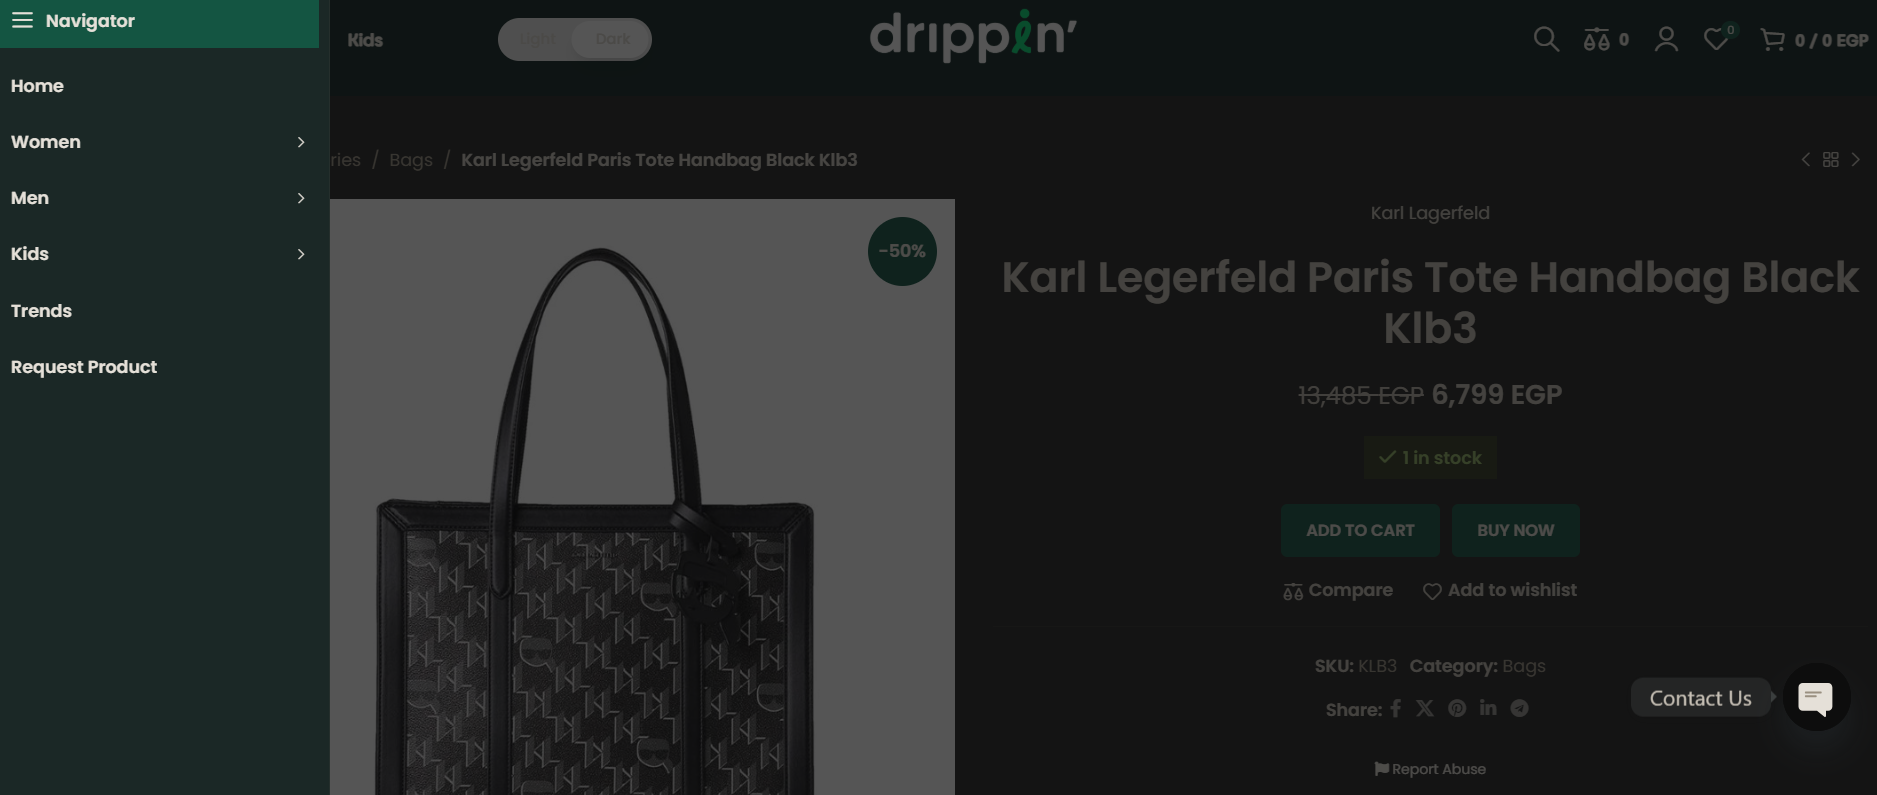Click the ADD TO CART button

tap(1360, 530)
